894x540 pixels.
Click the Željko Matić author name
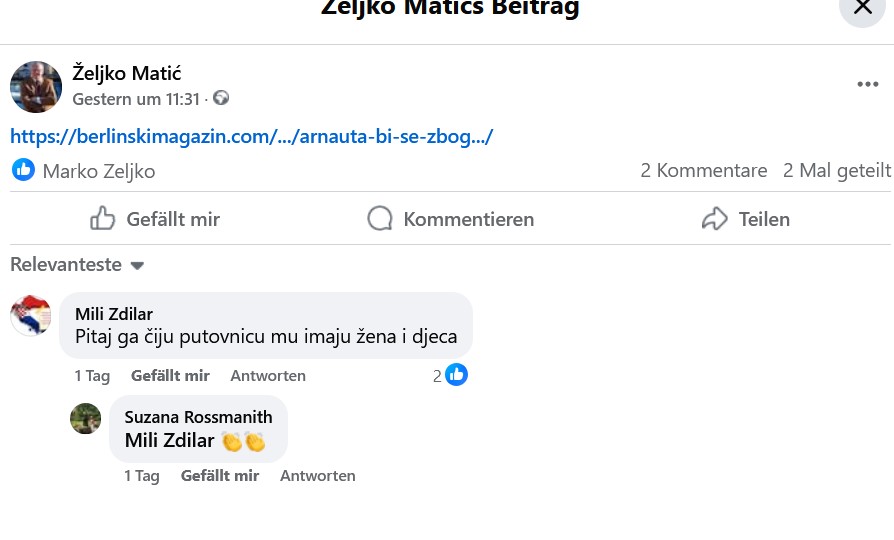pos(127,72)
